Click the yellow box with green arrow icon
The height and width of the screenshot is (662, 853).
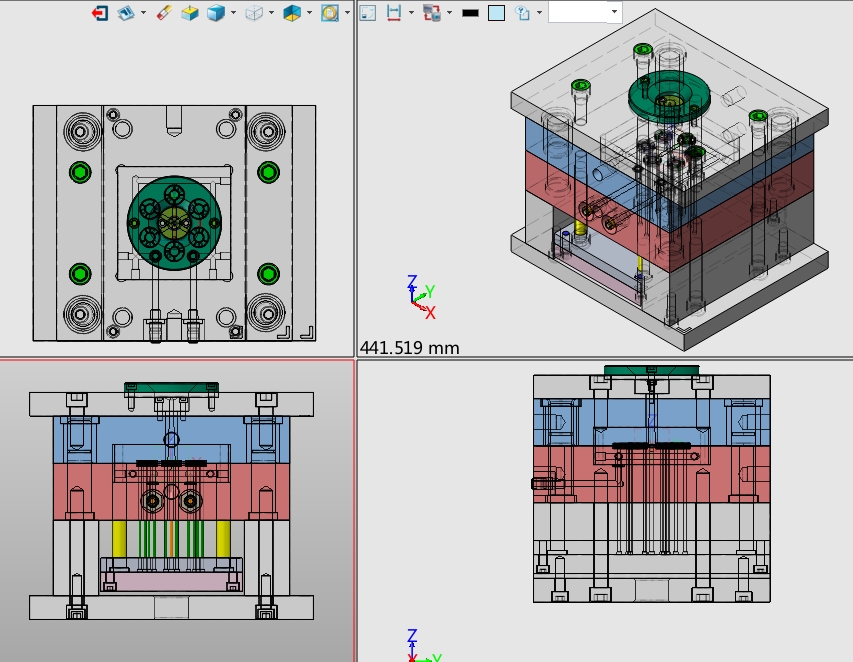click(x=189, y=13)
